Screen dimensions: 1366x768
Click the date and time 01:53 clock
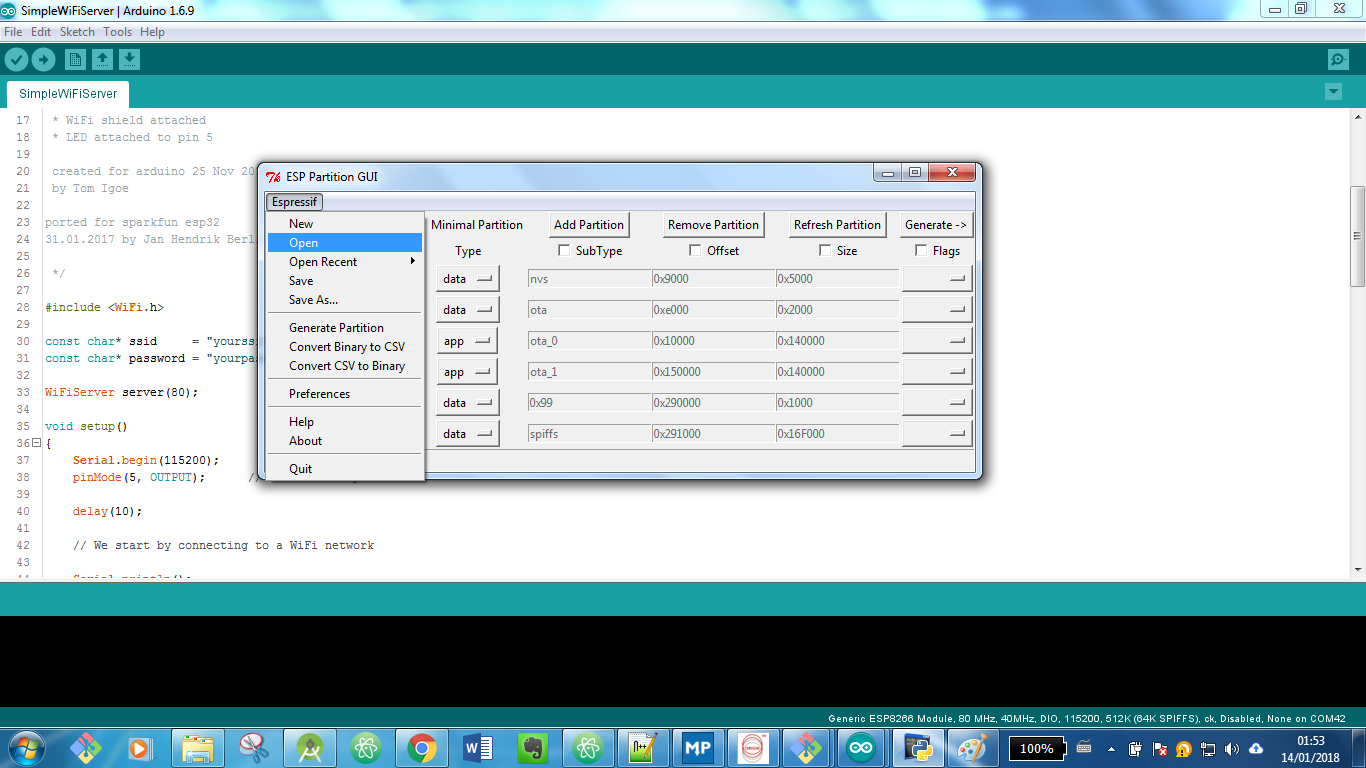(x=1310, y=748)
